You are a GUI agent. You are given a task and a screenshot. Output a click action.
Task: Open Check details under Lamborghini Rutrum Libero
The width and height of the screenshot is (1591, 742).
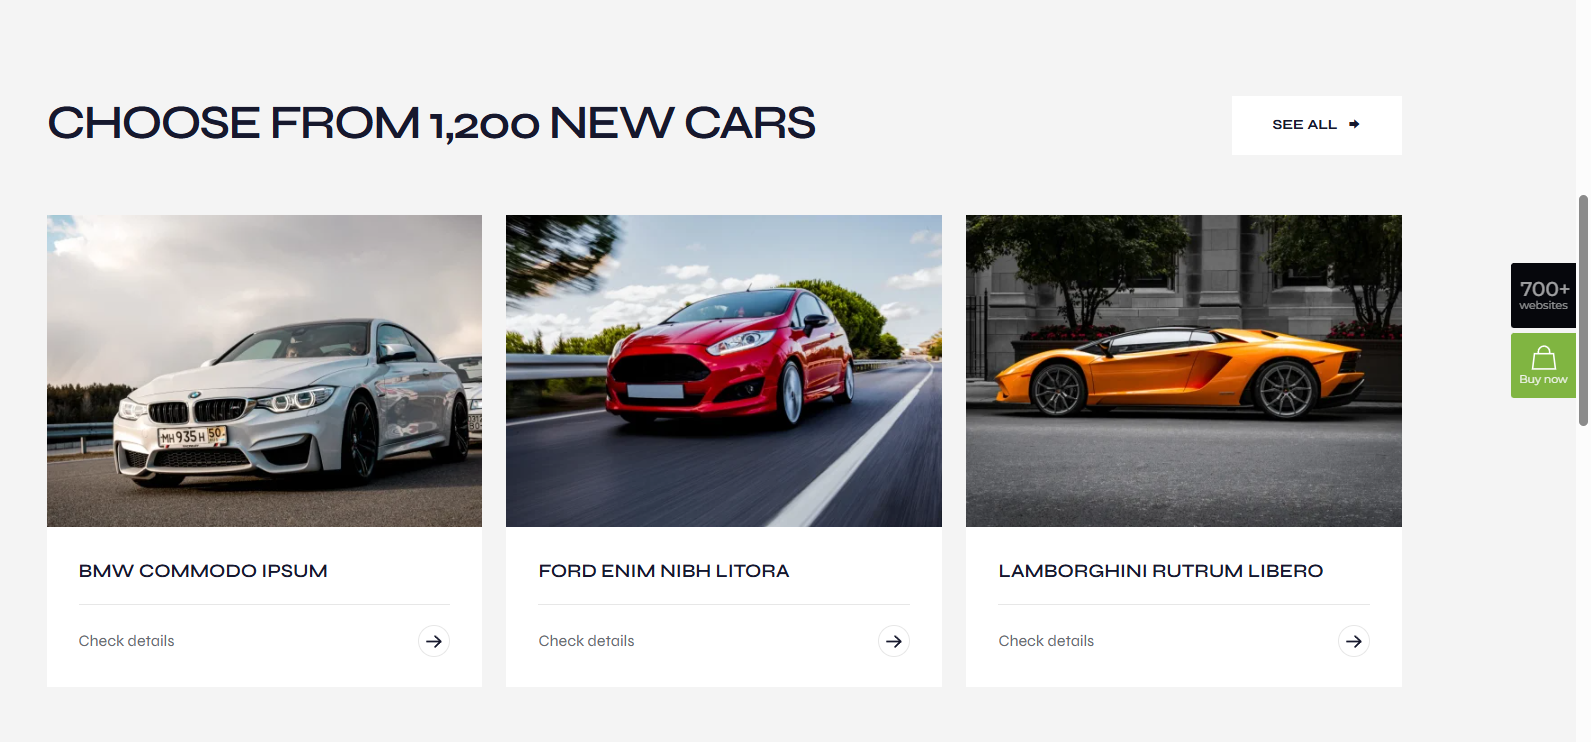coord(1047,641)
